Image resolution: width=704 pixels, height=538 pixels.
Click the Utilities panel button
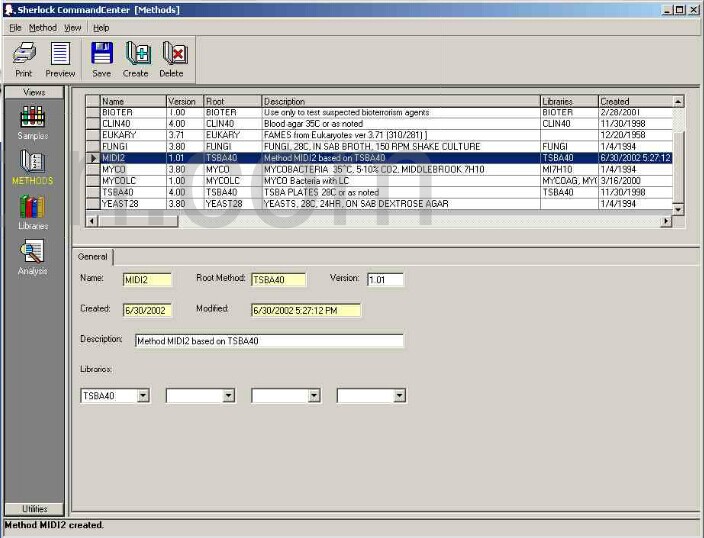pos(34,509)
